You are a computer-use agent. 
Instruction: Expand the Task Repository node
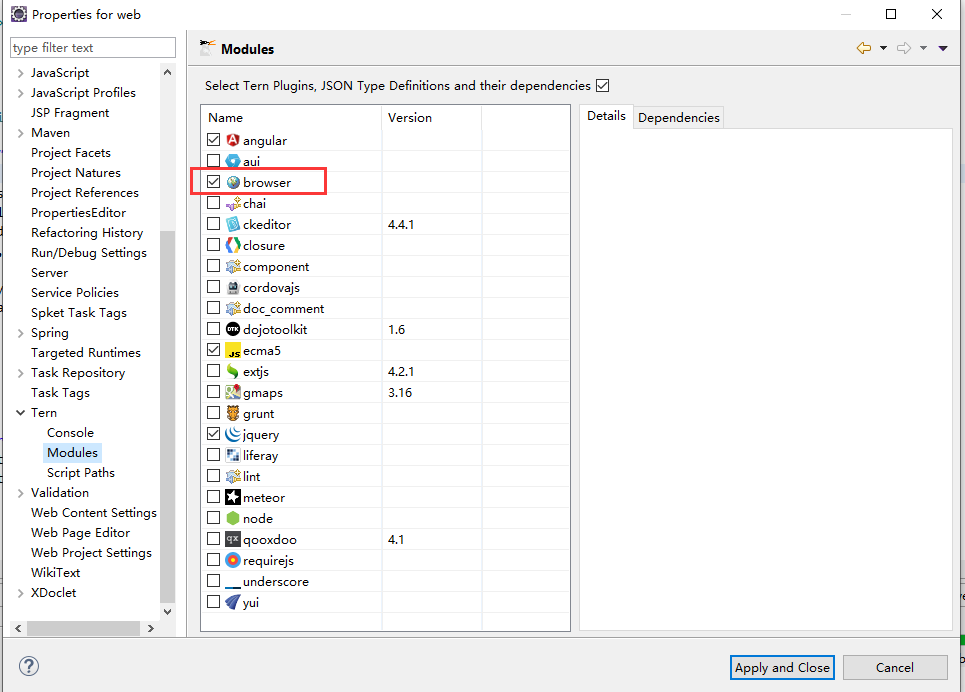click(20, 373)
